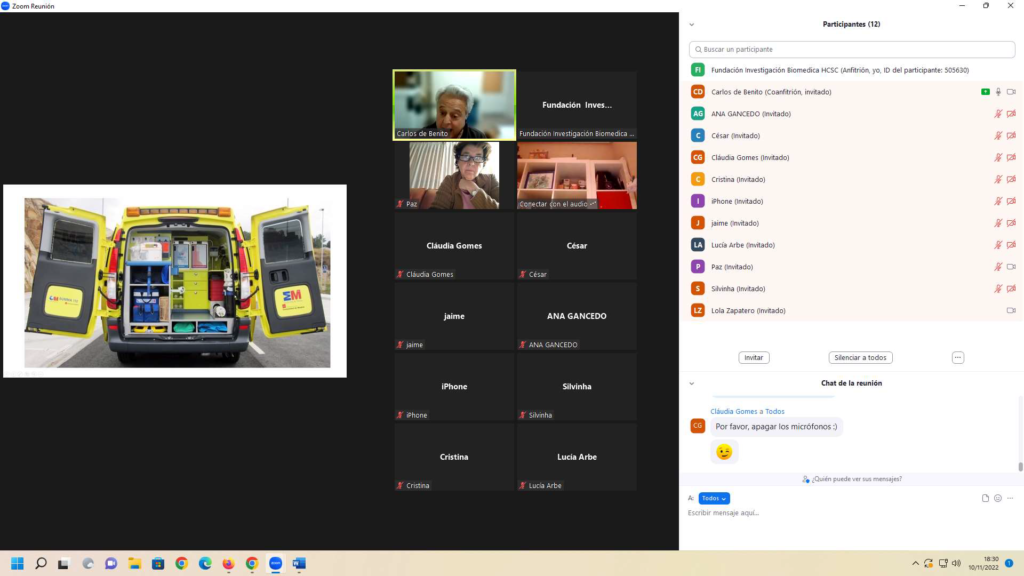
Task: Select the Lucia Arbe video tile
Action: tap(577, 457)
